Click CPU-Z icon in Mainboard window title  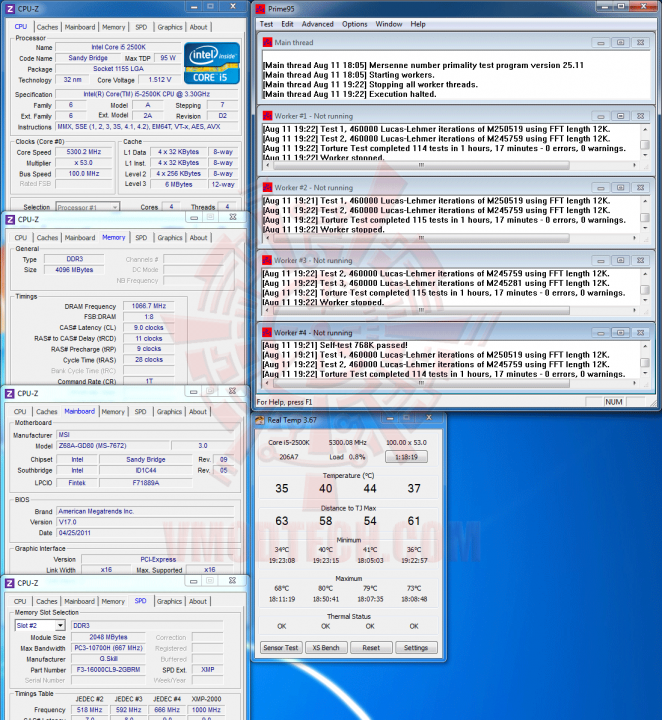tap(10, 394)
